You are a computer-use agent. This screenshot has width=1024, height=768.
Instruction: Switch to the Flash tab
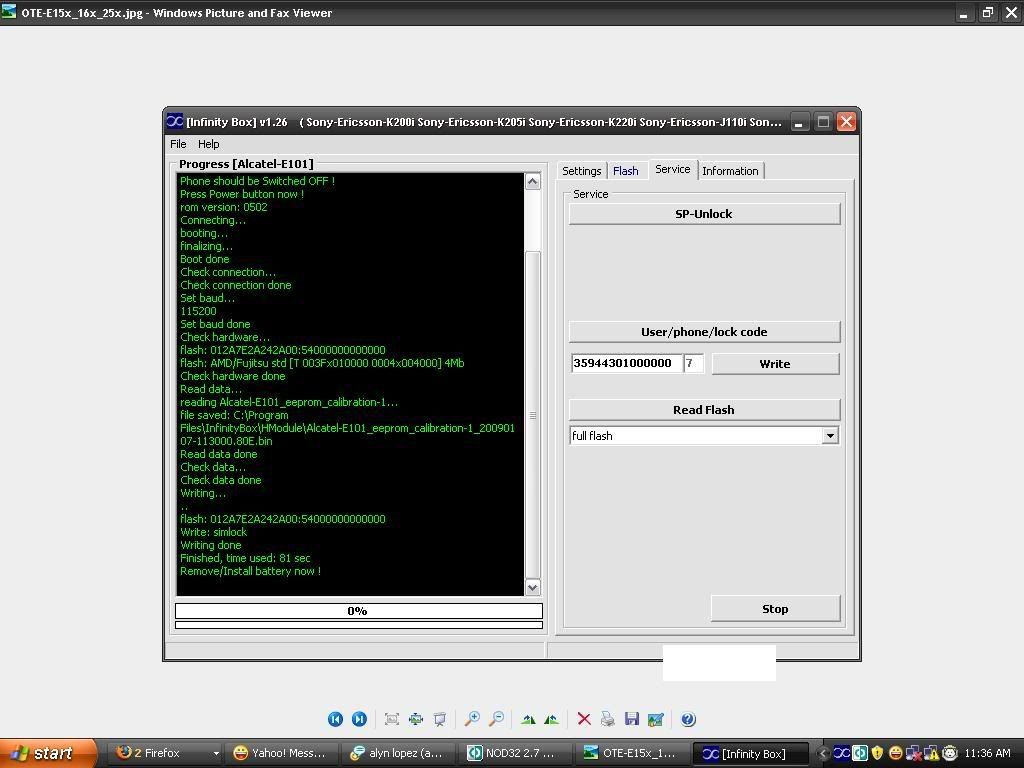tap(625, 171)
